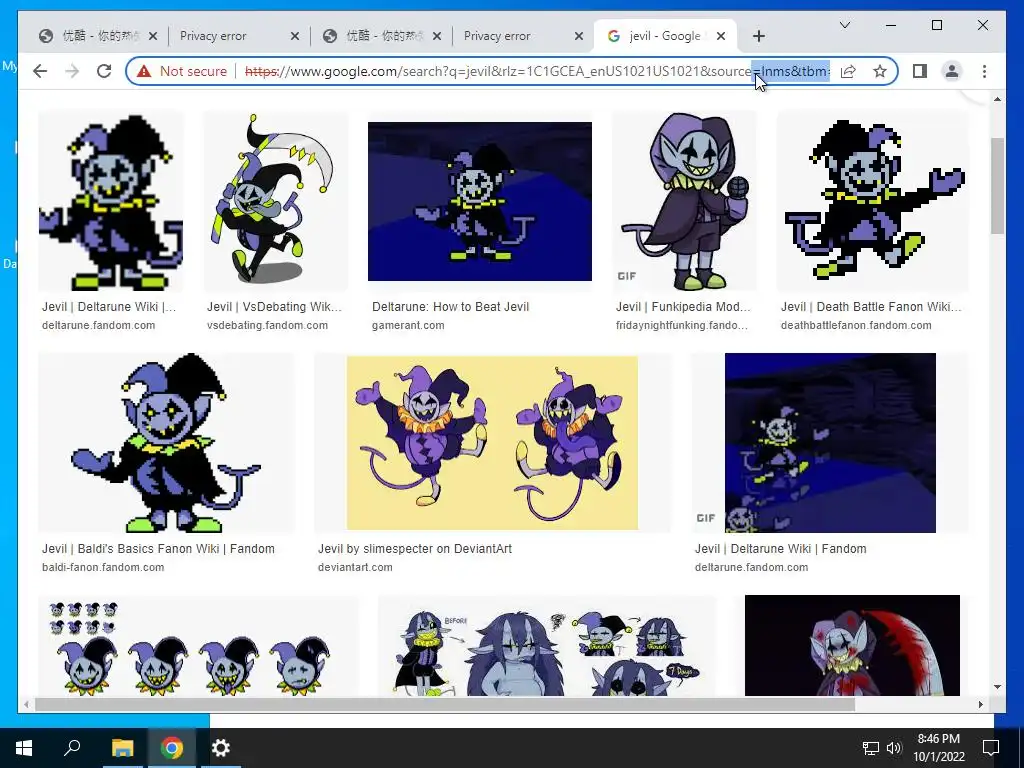Click the deathbattlefanon.fandom.com source text
The width and height of the screenshot is (1024, 768).
[856, 325]
